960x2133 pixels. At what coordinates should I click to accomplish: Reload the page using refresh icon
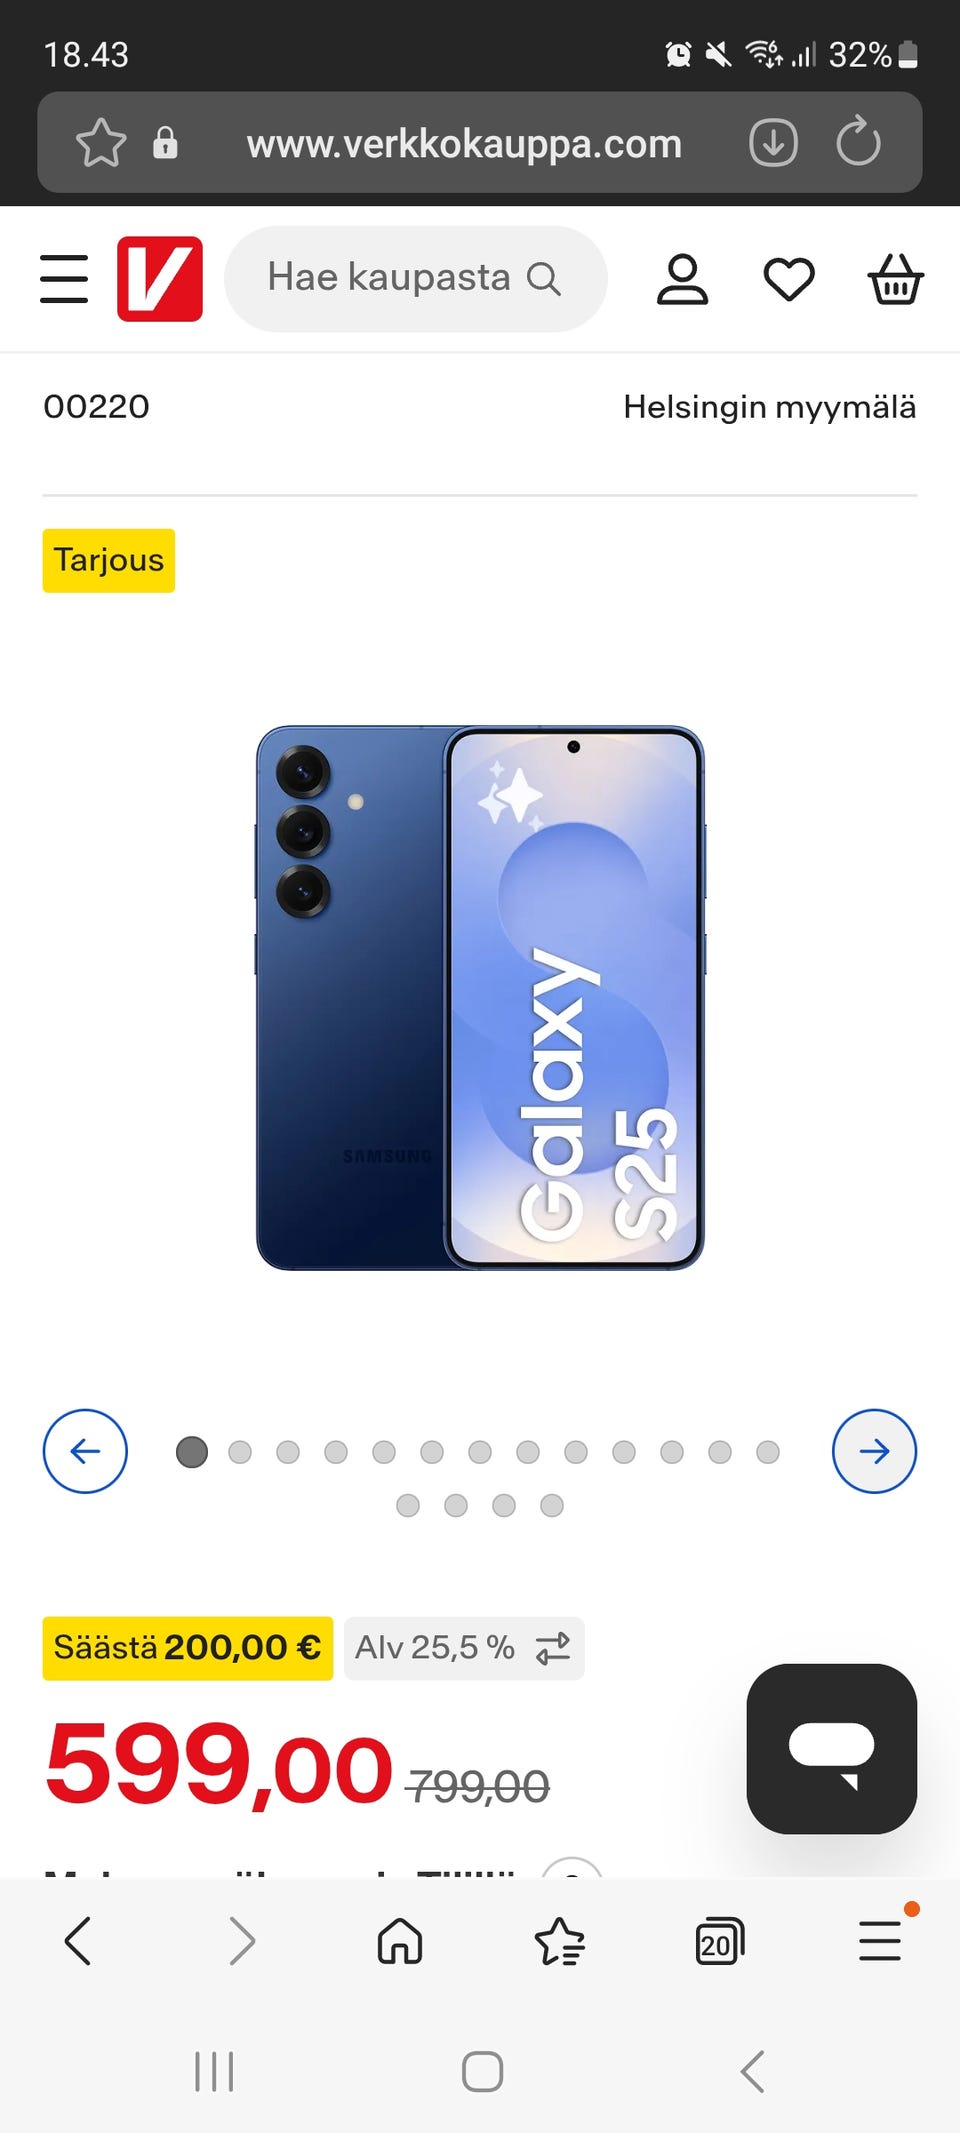[x=858, y=142]
